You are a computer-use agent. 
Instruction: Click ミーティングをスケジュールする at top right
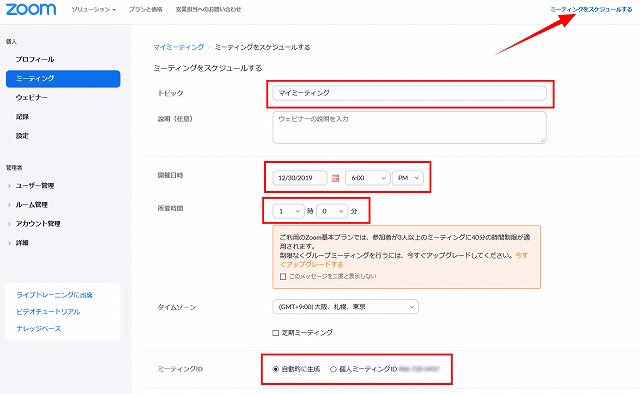(591, 9)
